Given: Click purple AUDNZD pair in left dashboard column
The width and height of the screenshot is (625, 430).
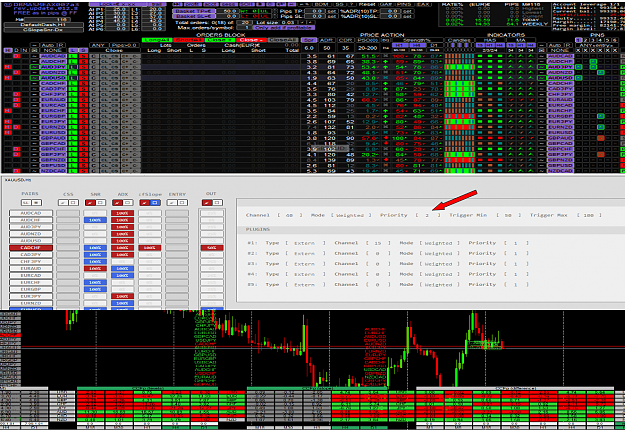Looking at the screenshot, I should pyautogui.click(x=53, y=73).
